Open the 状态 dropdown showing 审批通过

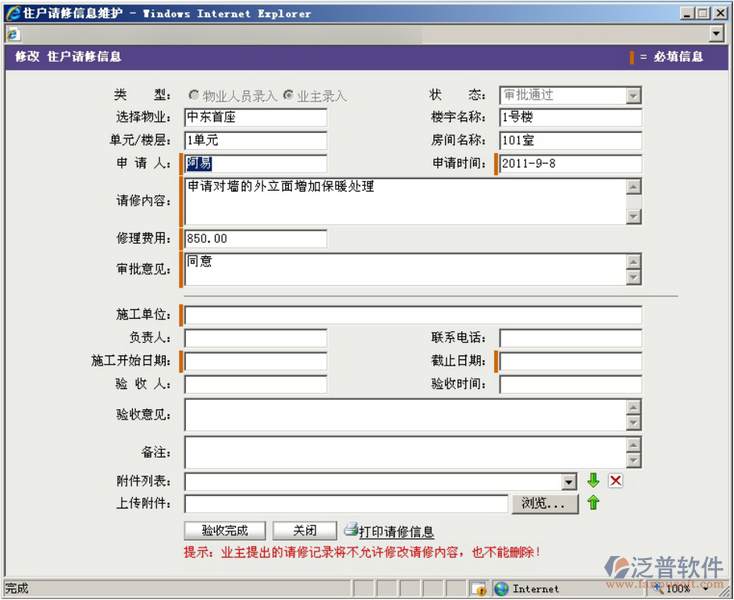point(633,96)
